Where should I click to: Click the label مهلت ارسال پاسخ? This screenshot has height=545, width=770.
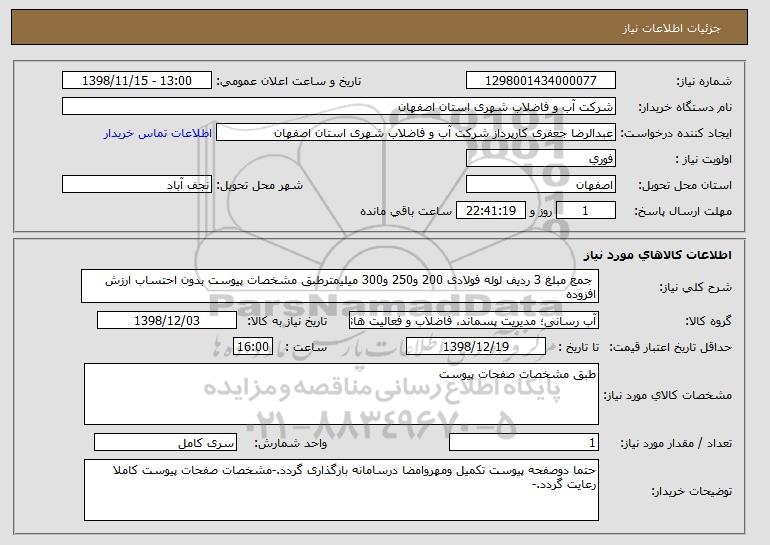[x=683, y=211]
